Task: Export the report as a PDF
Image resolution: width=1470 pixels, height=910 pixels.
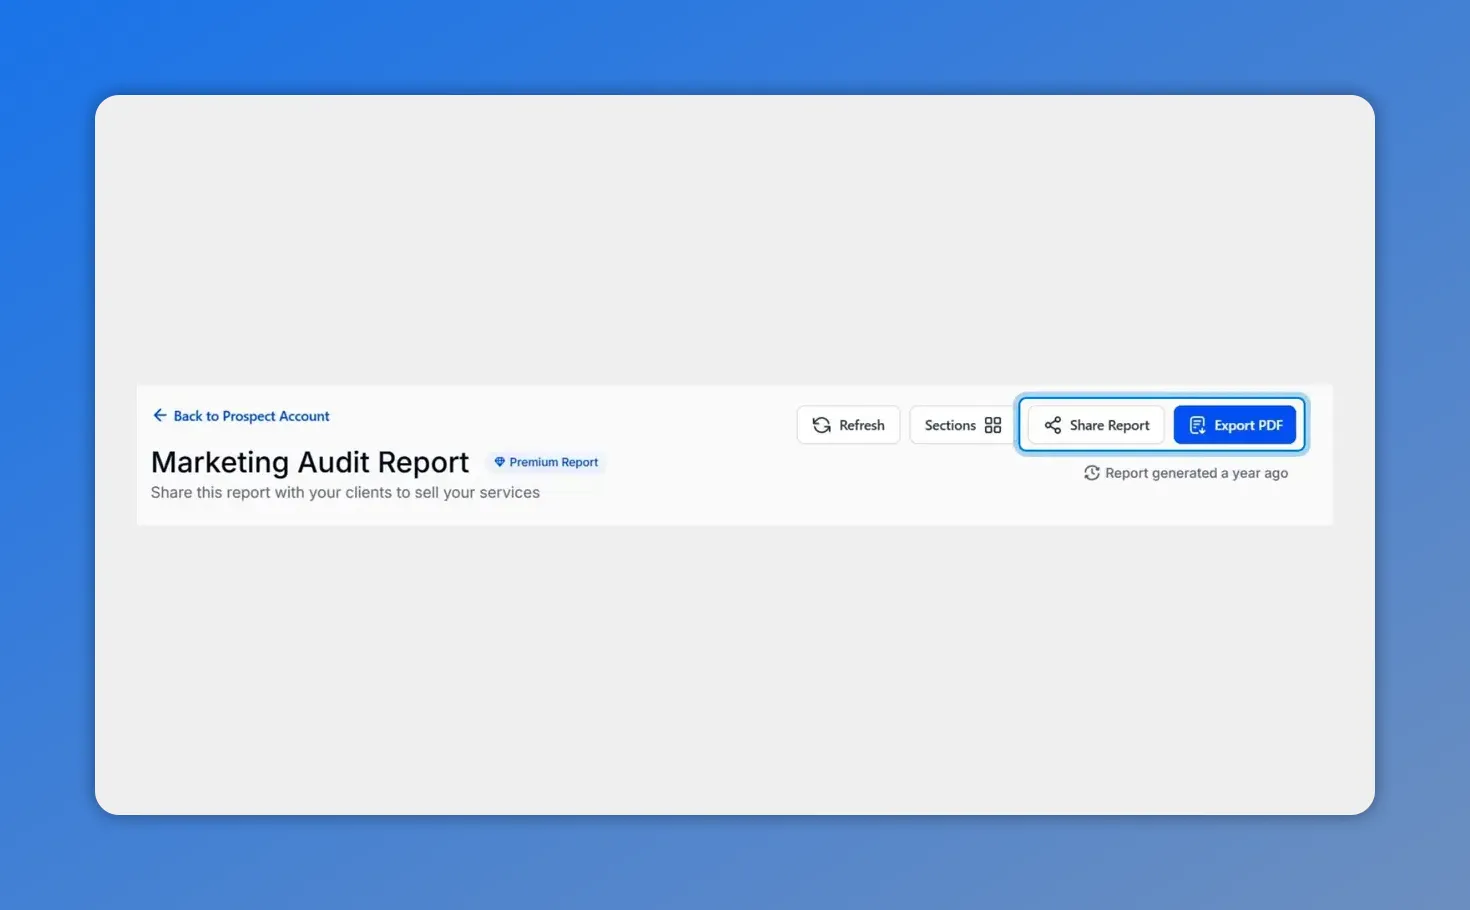Action: pos(1235,424)
